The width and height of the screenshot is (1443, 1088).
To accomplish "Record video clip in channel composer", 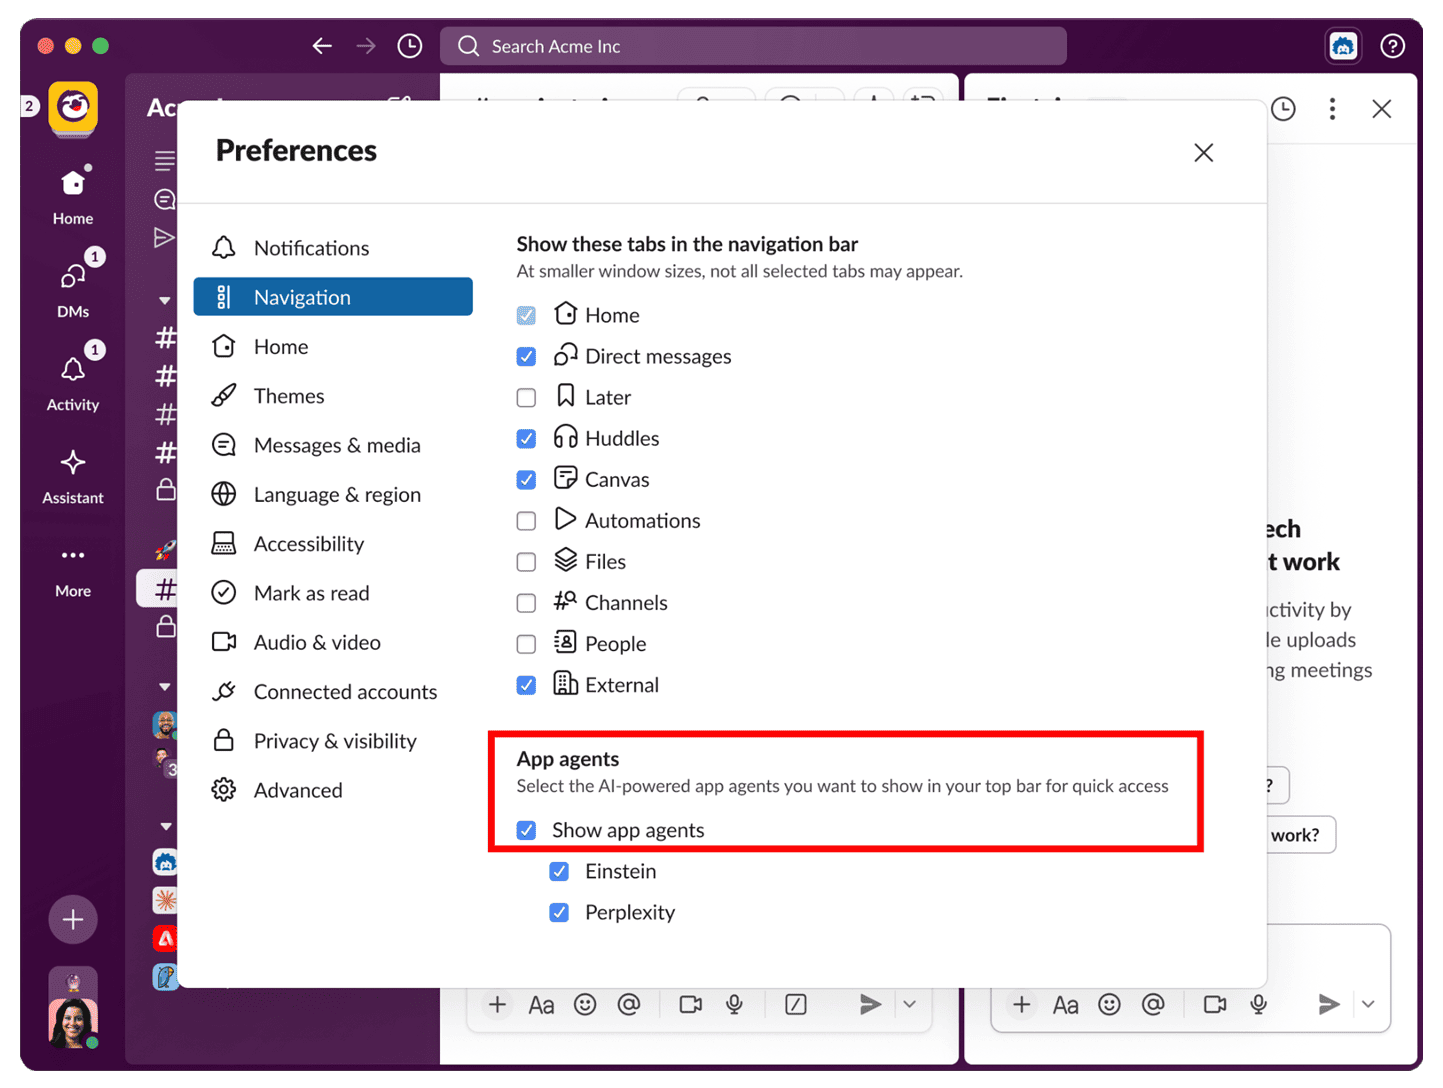I will [x=690, y=1004].
